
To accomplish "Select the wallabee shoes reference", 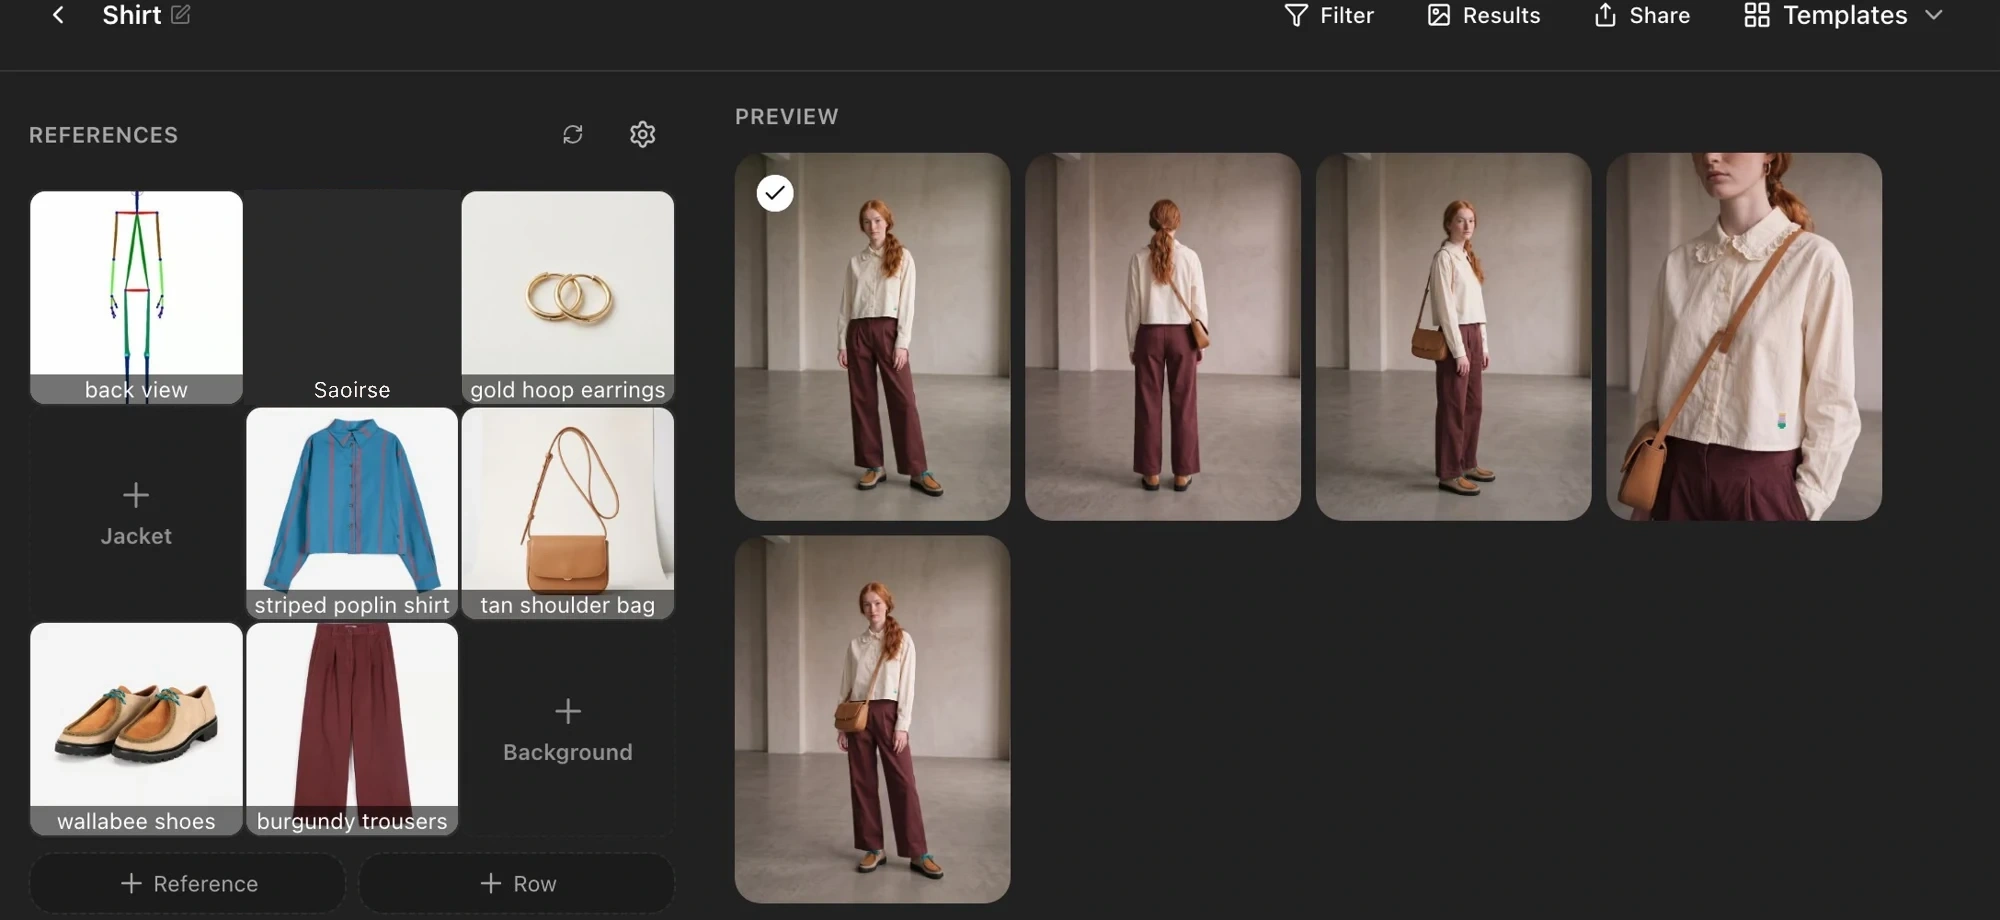I will (136, 729).
